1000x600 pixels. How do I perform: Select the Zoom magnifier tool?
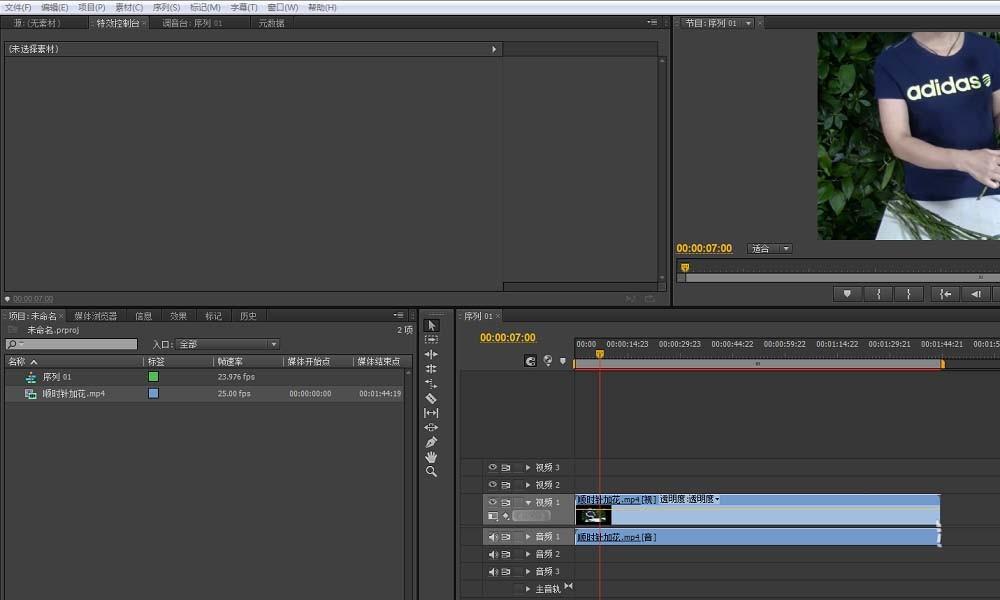coord(431,471)
